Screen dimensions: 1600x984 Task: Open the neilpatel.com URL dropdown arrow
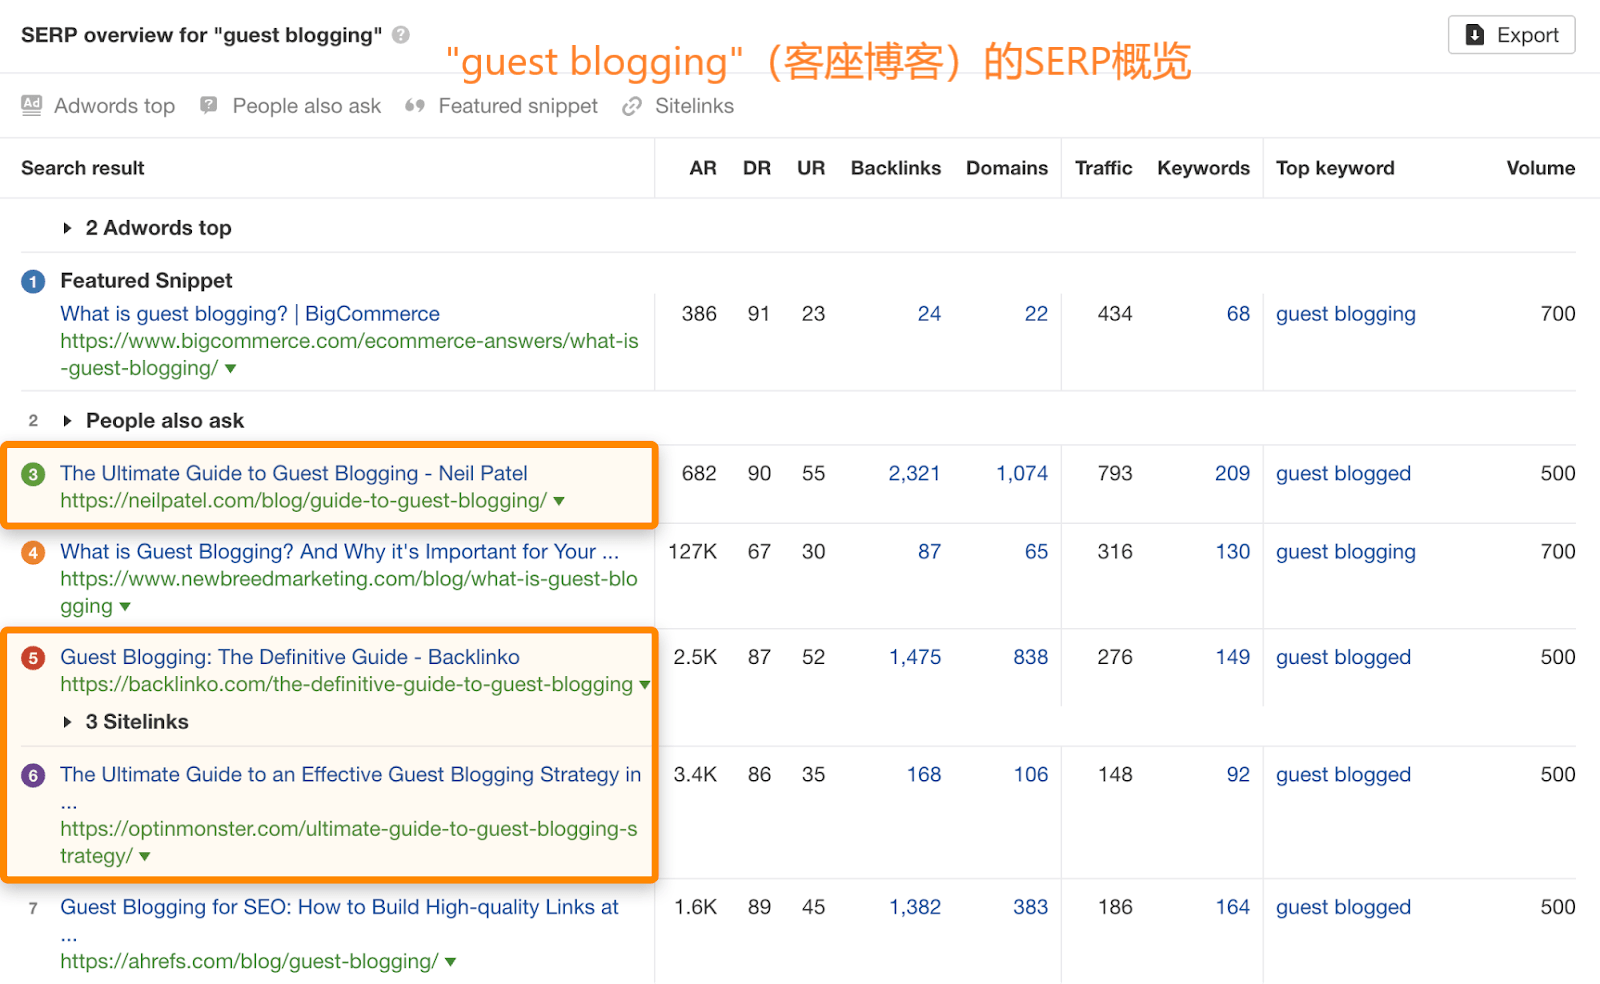point(559,502)
